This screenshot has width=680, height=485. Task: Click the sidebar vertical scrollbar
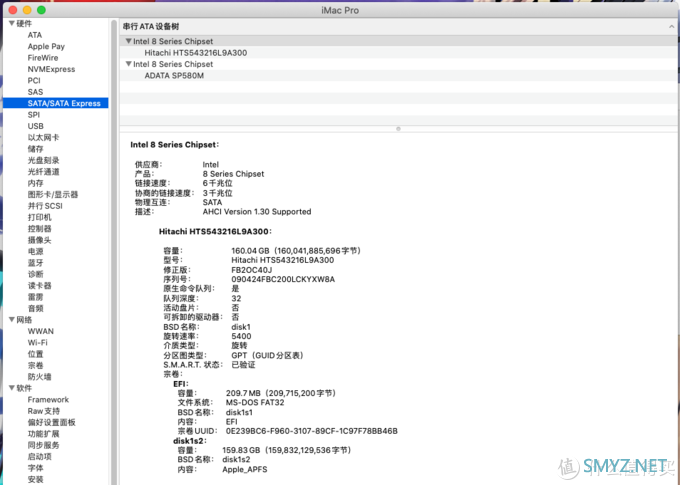coord(114,252)
